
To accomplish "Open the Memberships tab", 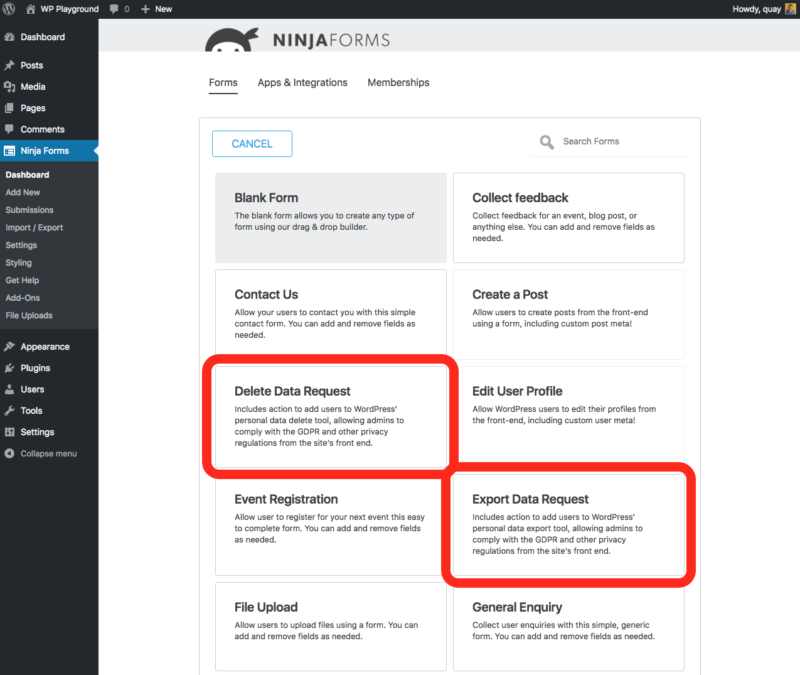I will click(398, 83).
